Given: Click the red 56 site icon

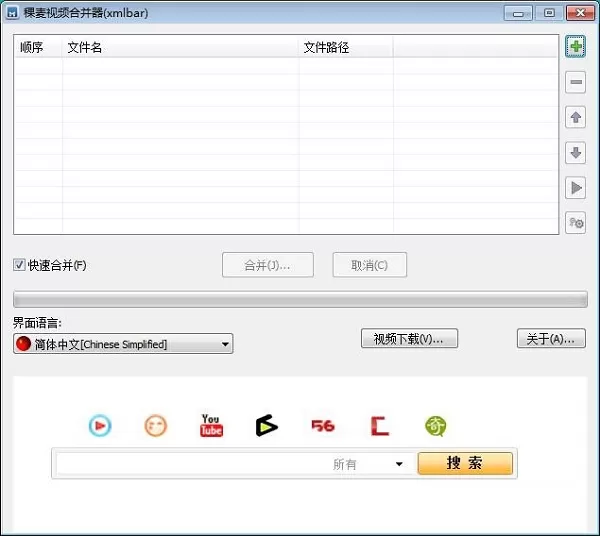Looking at the screenshot, I should pyautogui.click(x=323, y=426).
